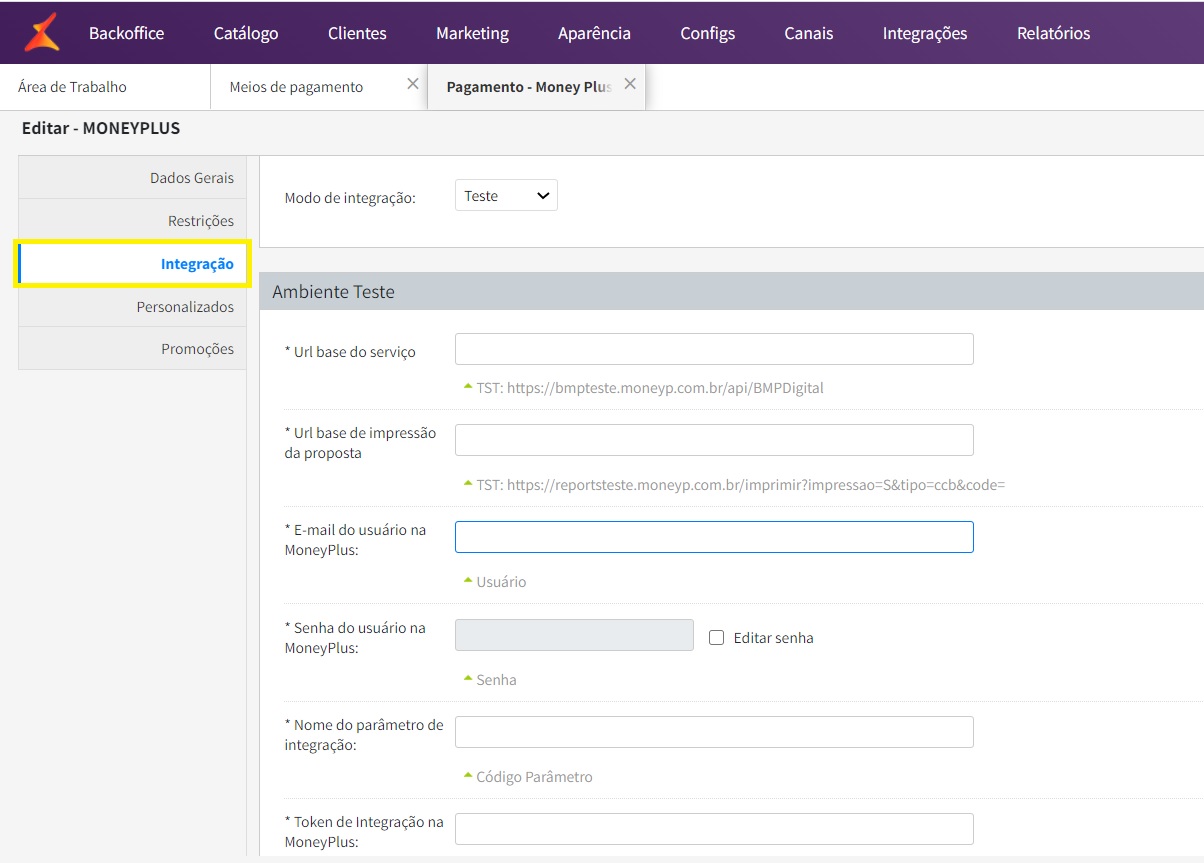
Task: Focus Token de Integração na MoneyPlus field
Action: [x=714, y=829]
